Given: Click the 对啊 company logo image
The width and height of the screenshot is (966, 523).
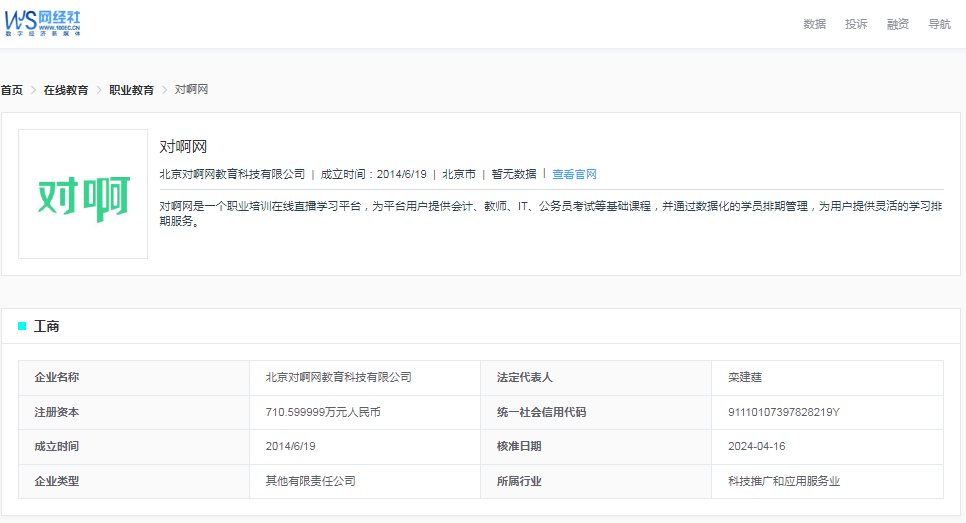Looking at the screenshot, I should tap(83, 194).
